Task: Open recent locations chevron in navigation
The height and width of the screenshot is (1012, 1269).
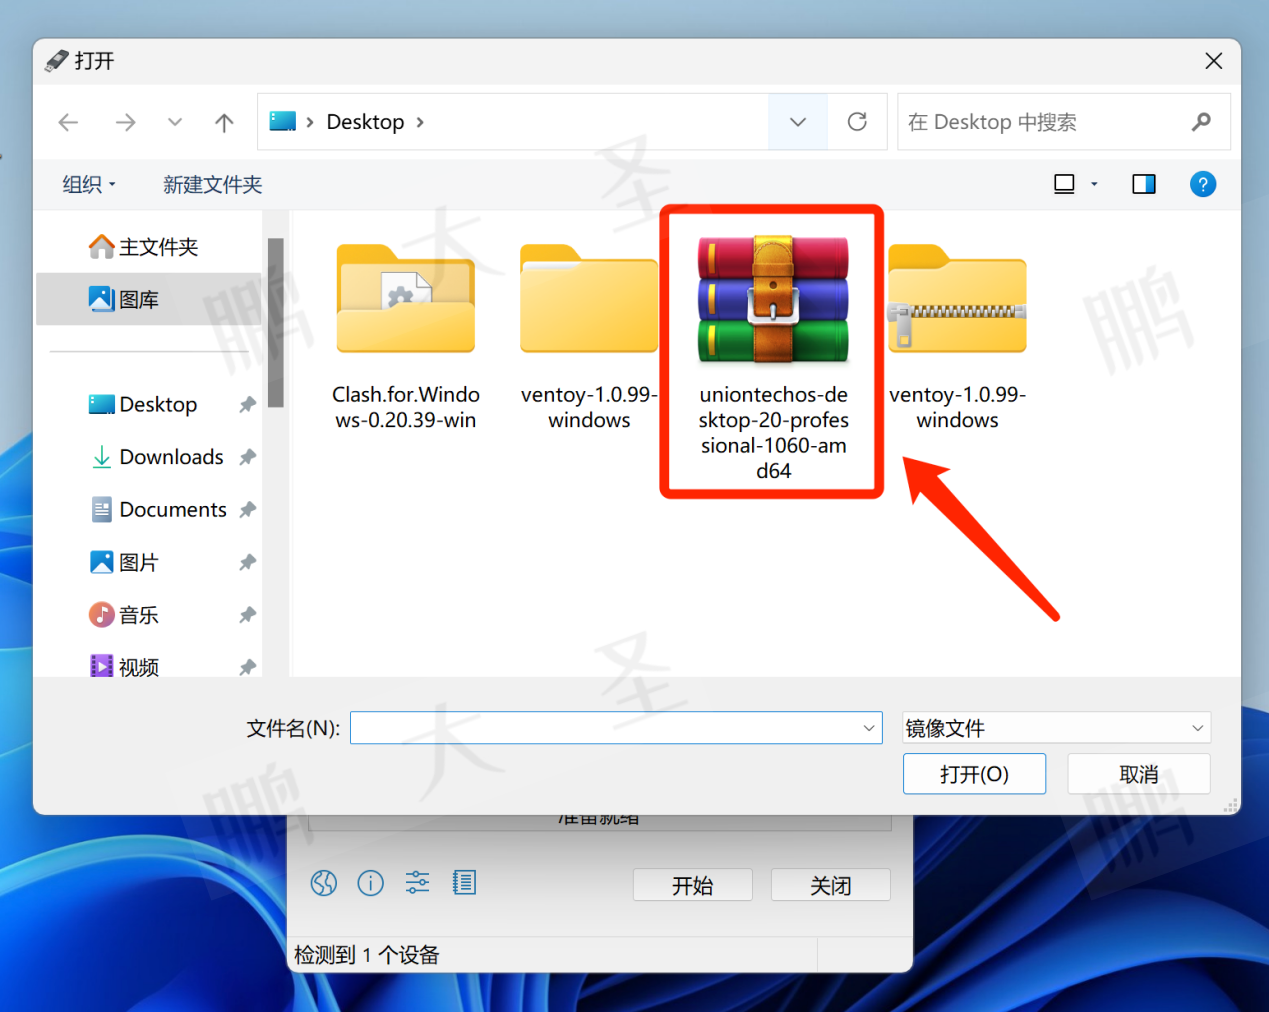Action: pyautogui.click(x=175, y=122)
